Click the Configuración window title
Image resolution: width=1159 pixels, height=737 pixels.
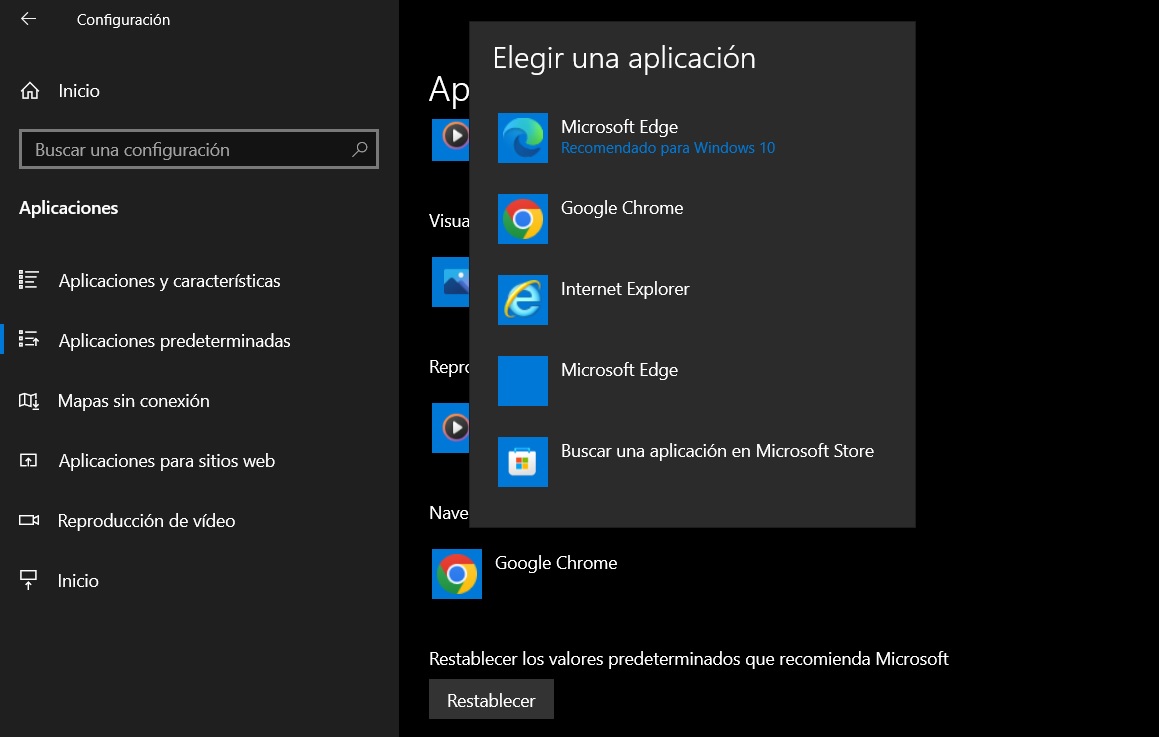pyautogui.click(x=123, y=20)
